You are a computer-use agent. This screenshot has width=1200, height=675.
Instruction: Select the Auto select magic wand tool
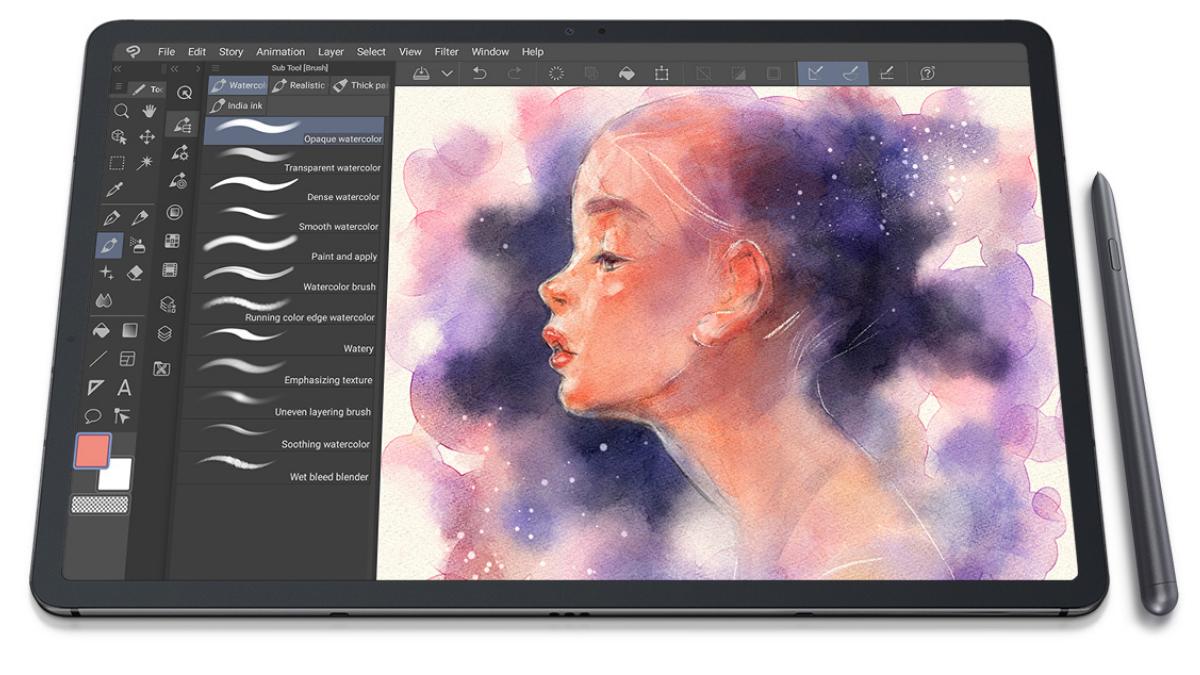[145, 163]
